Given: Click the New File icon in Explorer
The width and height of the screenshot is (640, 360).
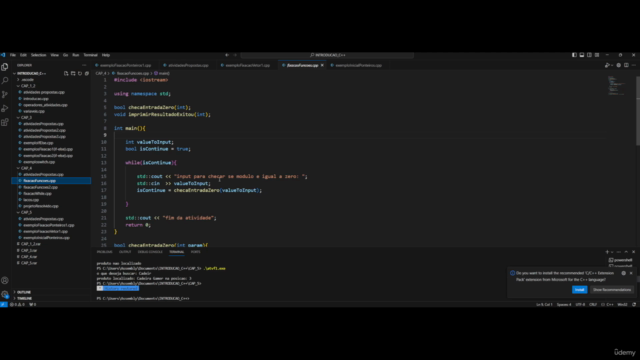Looking at the screenshot, I should point(66,73).
